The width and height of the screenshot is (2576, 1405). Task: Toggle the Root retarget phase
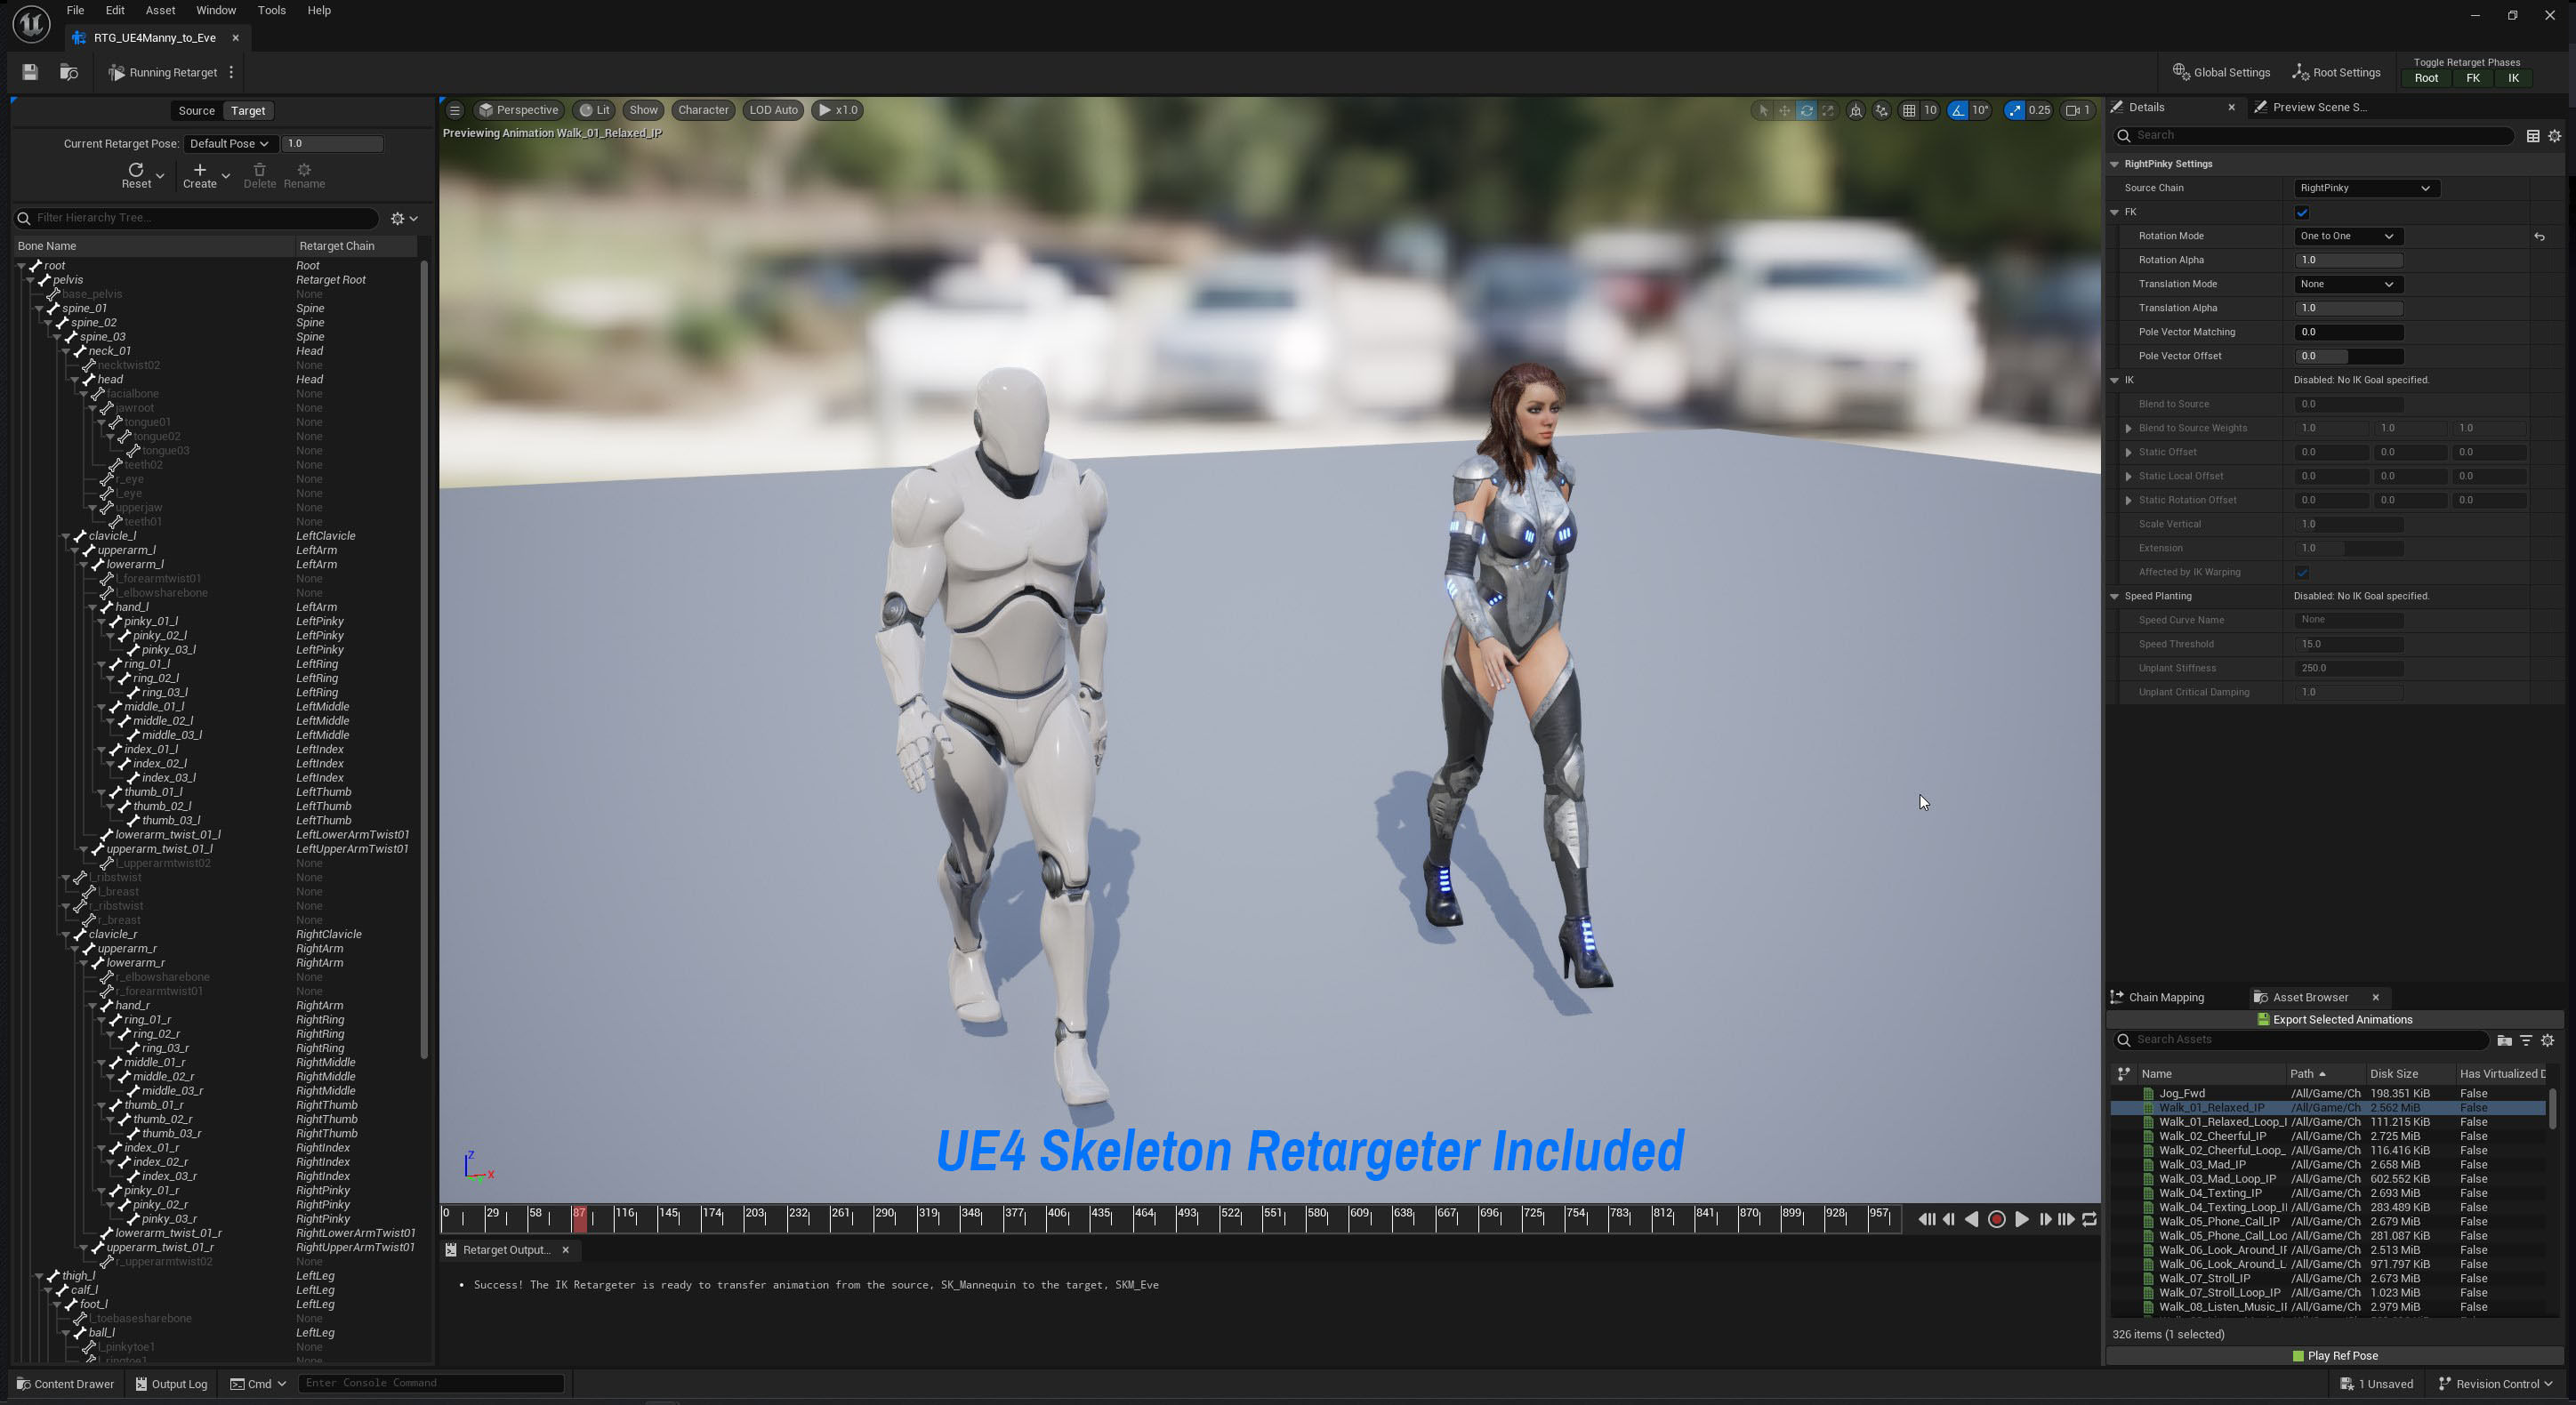(2426, 78)
